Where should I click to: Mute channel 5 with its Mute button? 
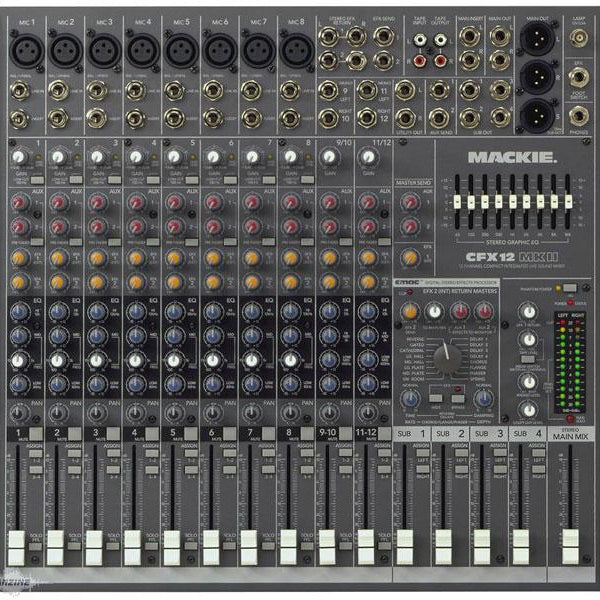pos(191,434)
